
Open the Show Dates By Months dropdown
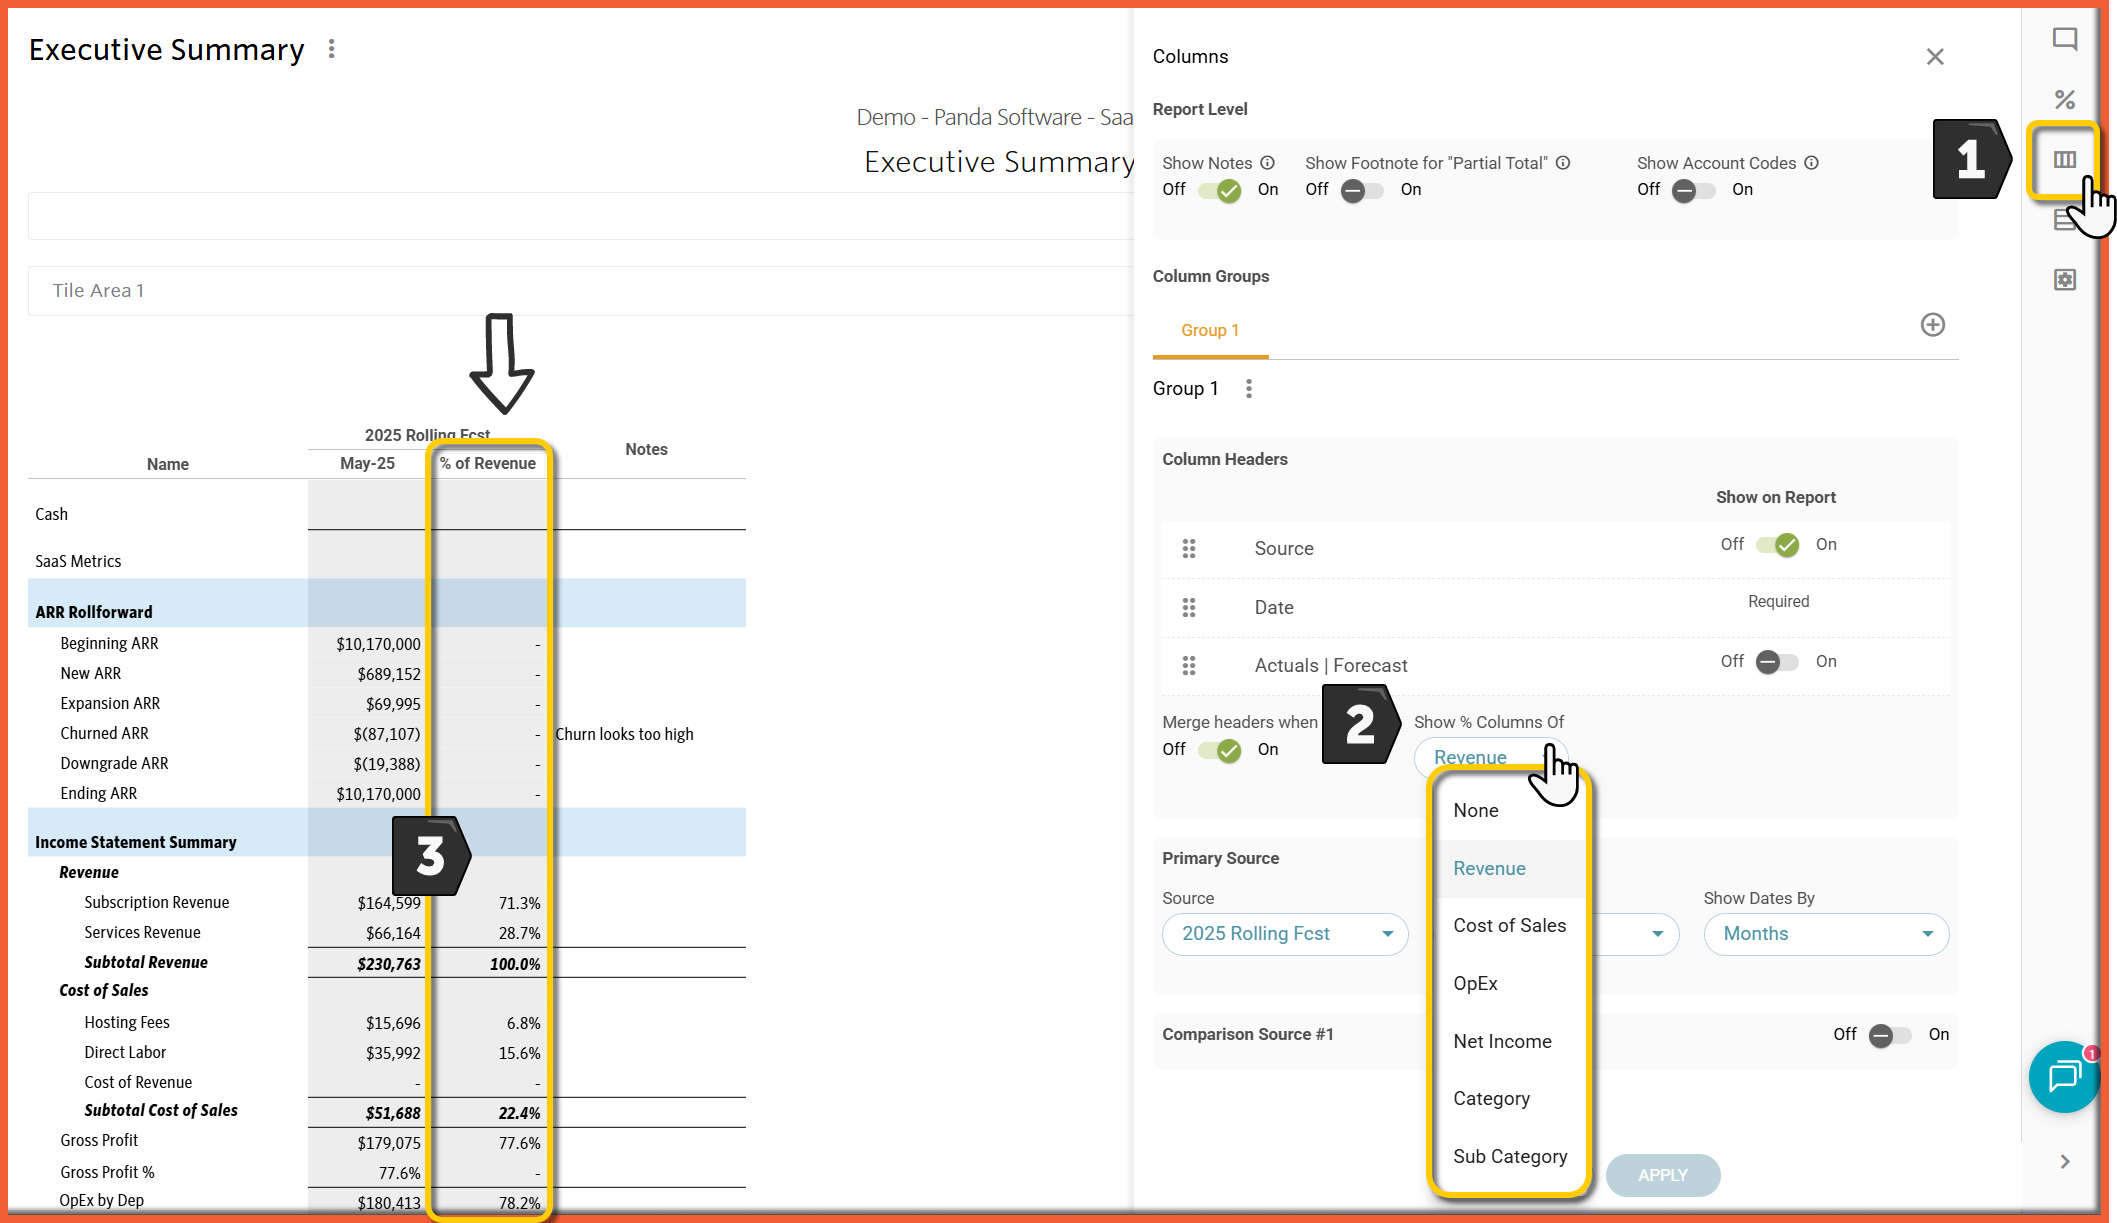tap(1825, 934)
